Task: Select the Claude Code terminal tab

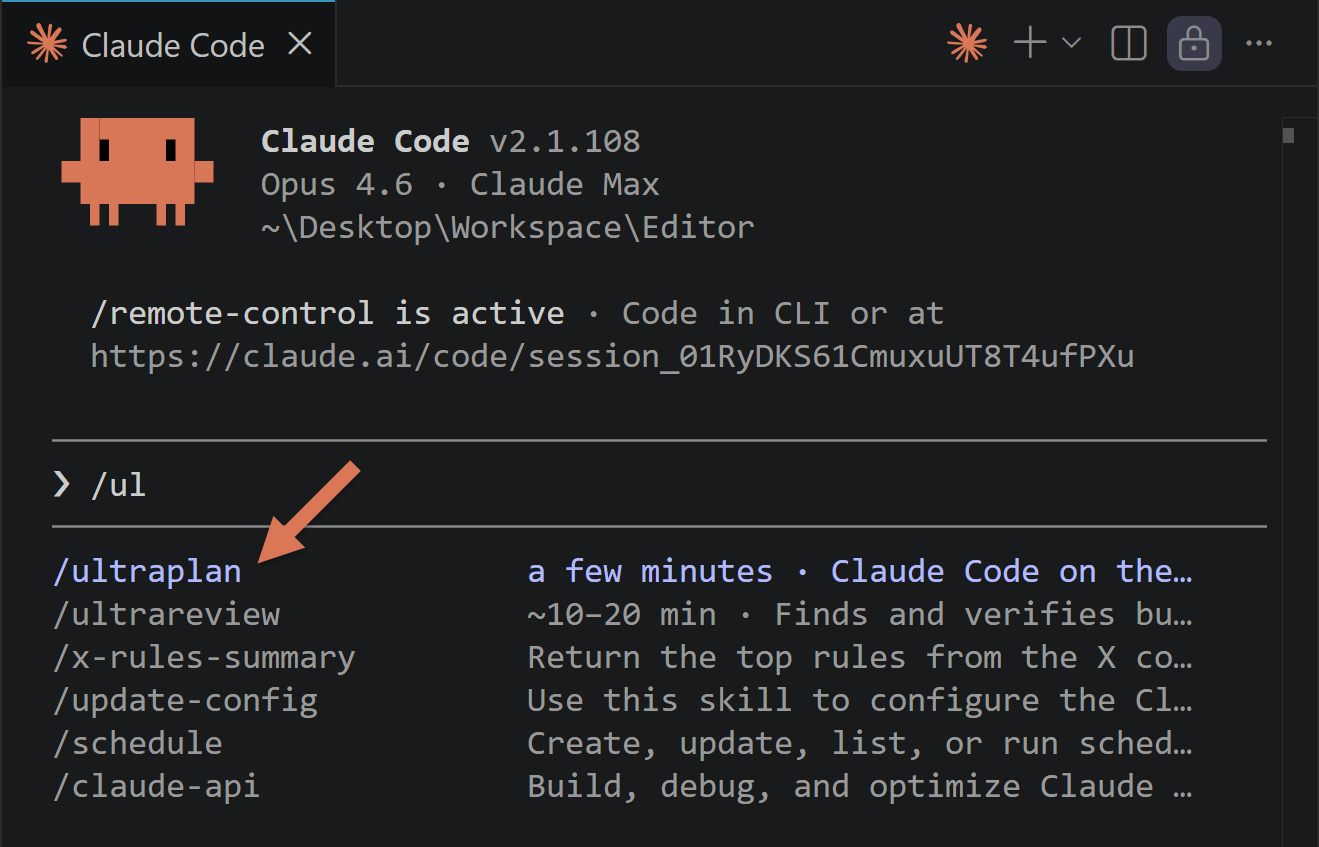Action: [x=173, y=44]
